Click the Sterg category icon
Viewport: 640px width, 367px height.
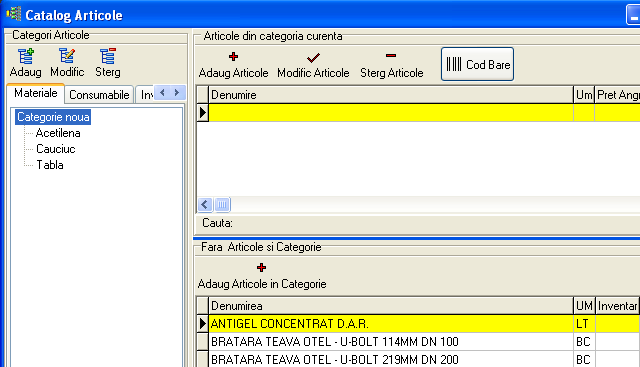coord(108,56)
